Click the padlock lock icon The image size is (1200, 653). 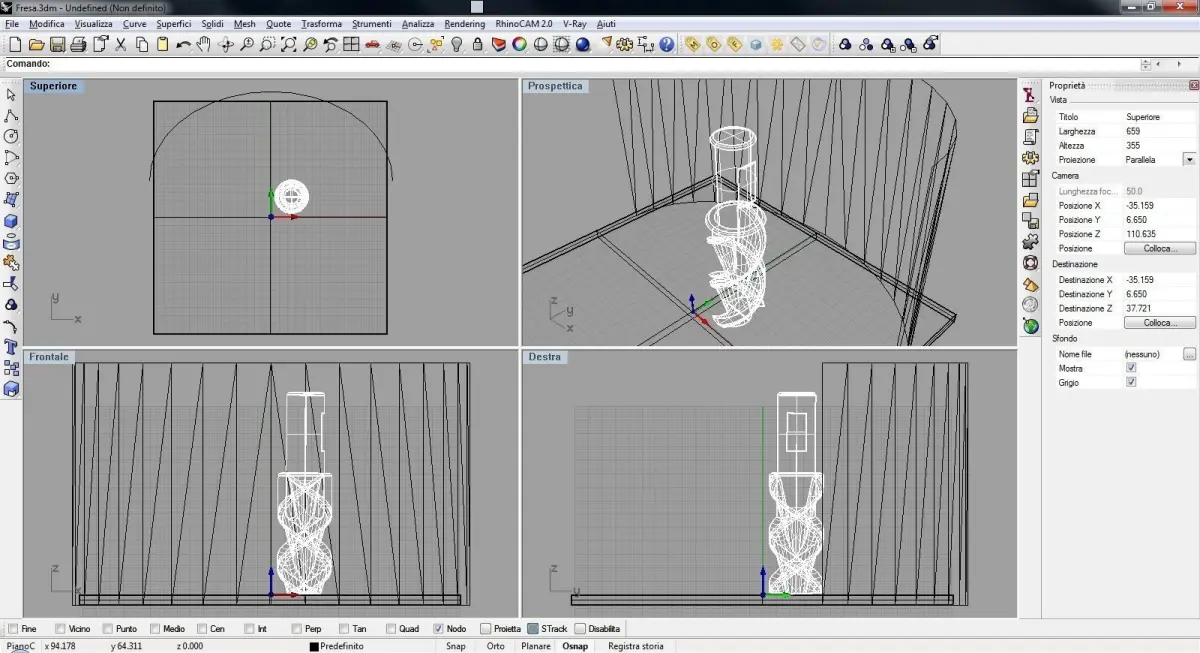point(478,44)
